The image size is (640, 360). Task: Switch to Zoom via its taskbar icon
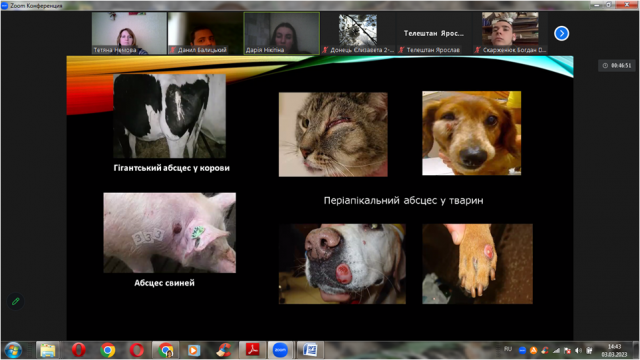coord(280,350)
